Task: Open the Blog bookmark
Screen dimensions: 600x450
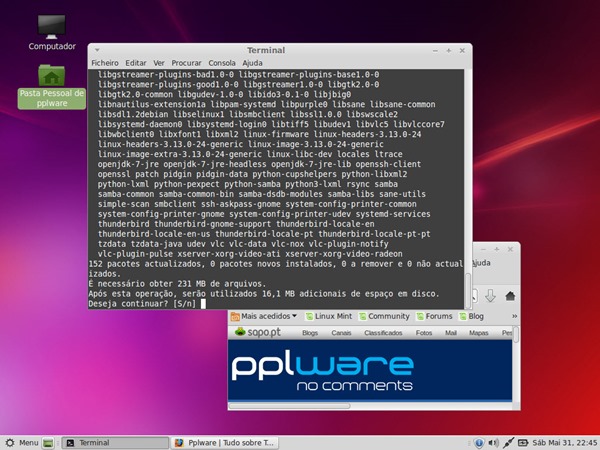Action: pos(472,316)
